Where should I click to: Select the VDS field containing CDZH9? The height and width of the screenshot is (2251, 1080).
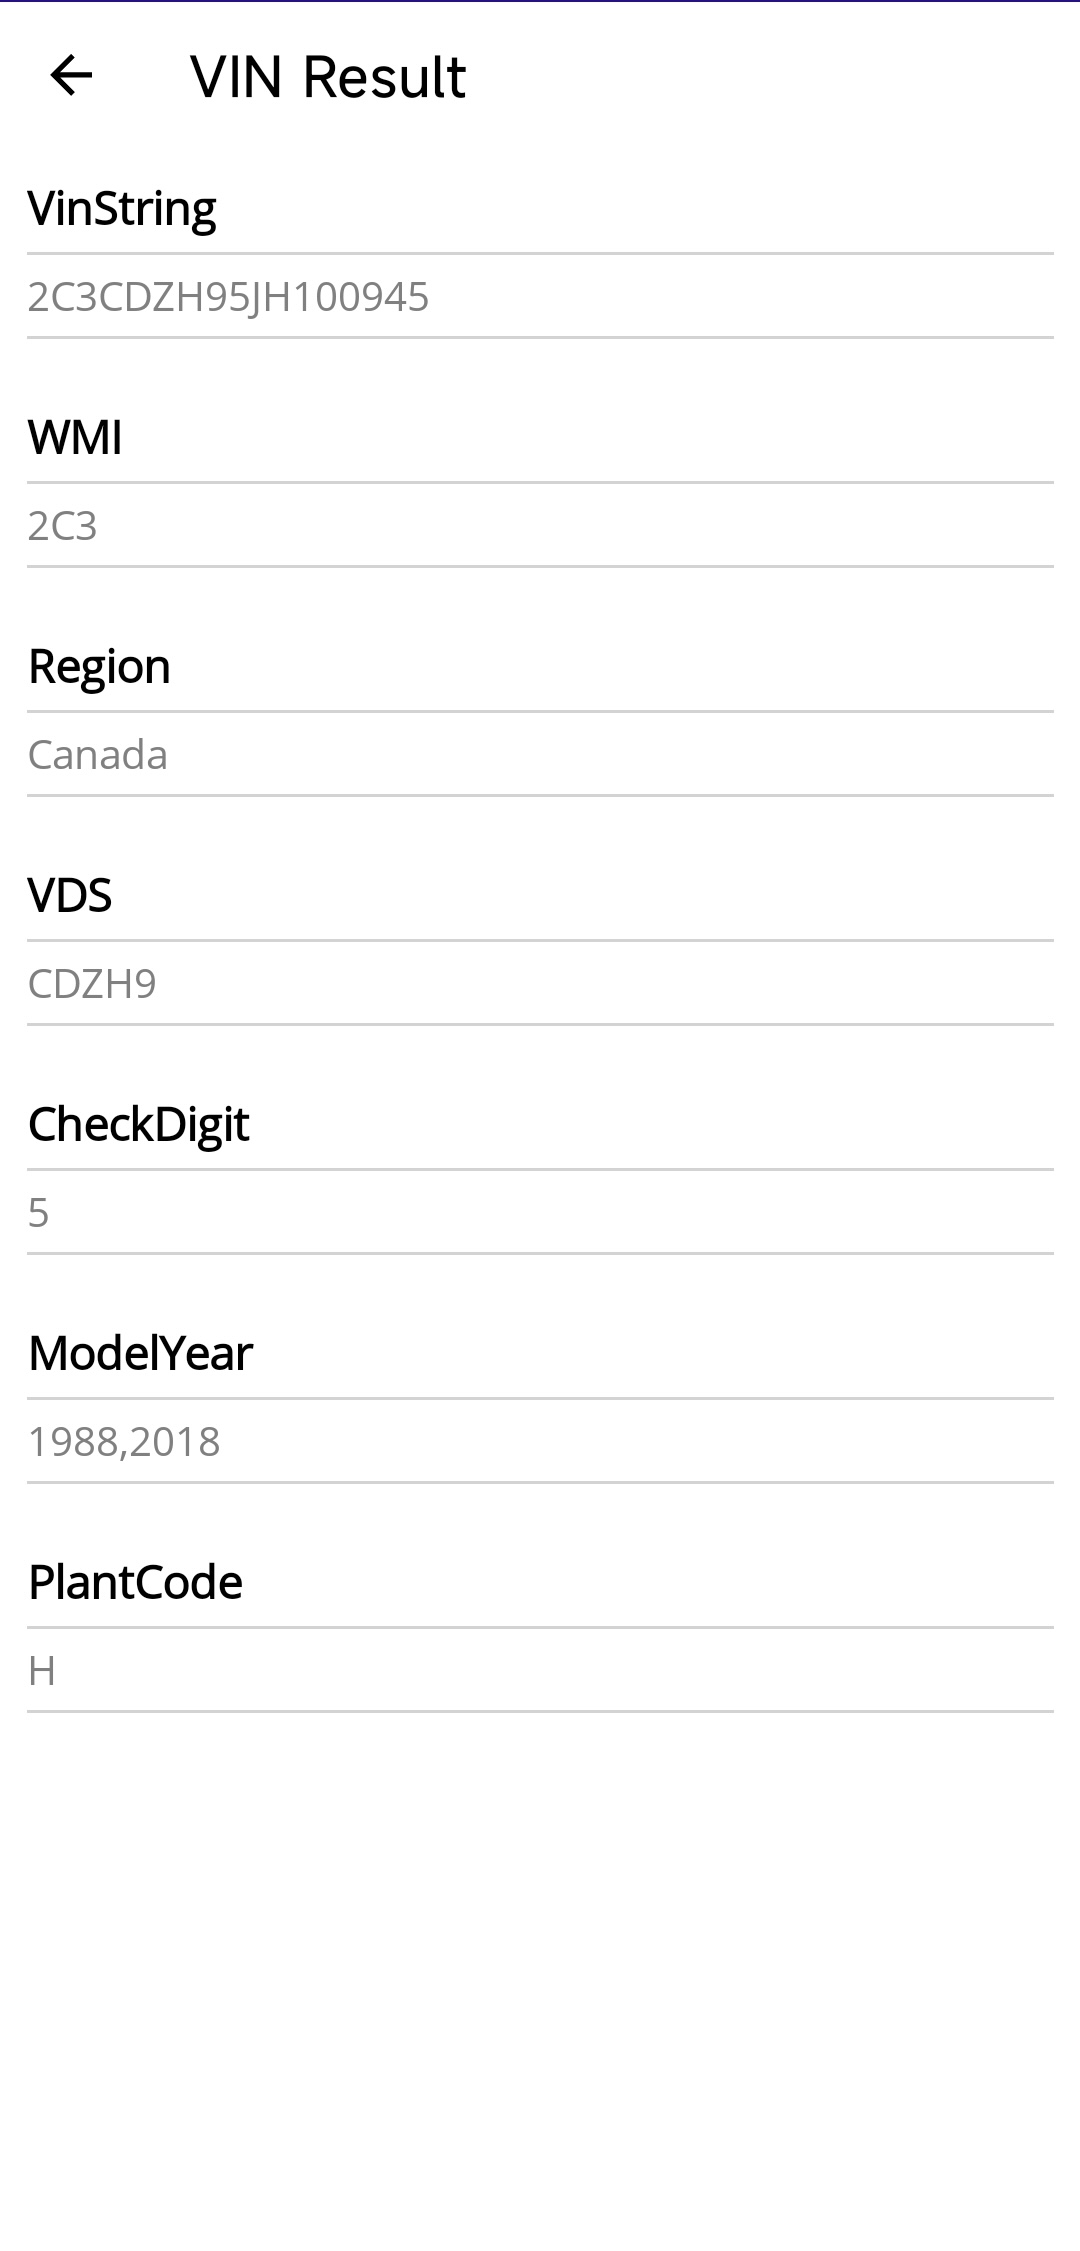[x=540, y=983]
